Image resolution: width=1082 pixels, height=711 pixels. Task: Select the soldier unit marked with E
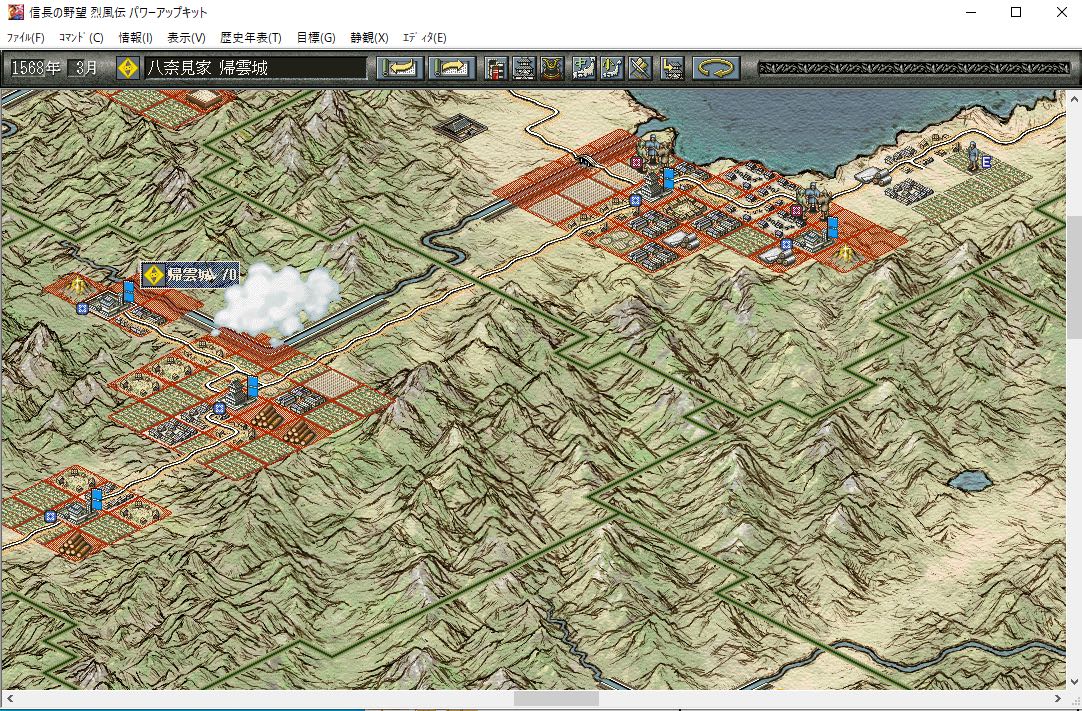point(974,157)
